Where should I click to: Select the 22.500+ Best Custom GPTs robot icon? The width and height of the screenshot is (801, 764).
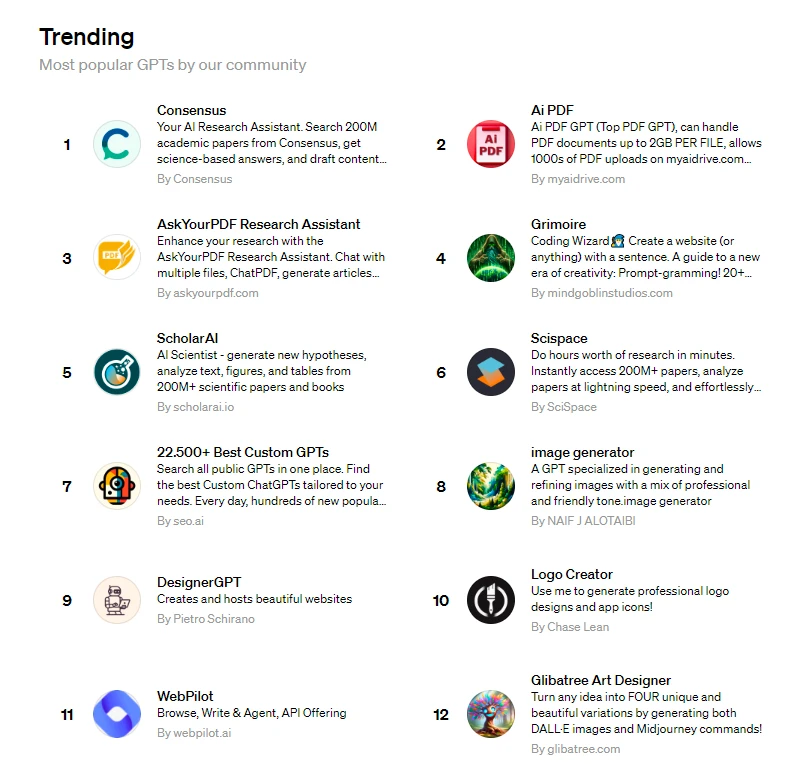117,486
